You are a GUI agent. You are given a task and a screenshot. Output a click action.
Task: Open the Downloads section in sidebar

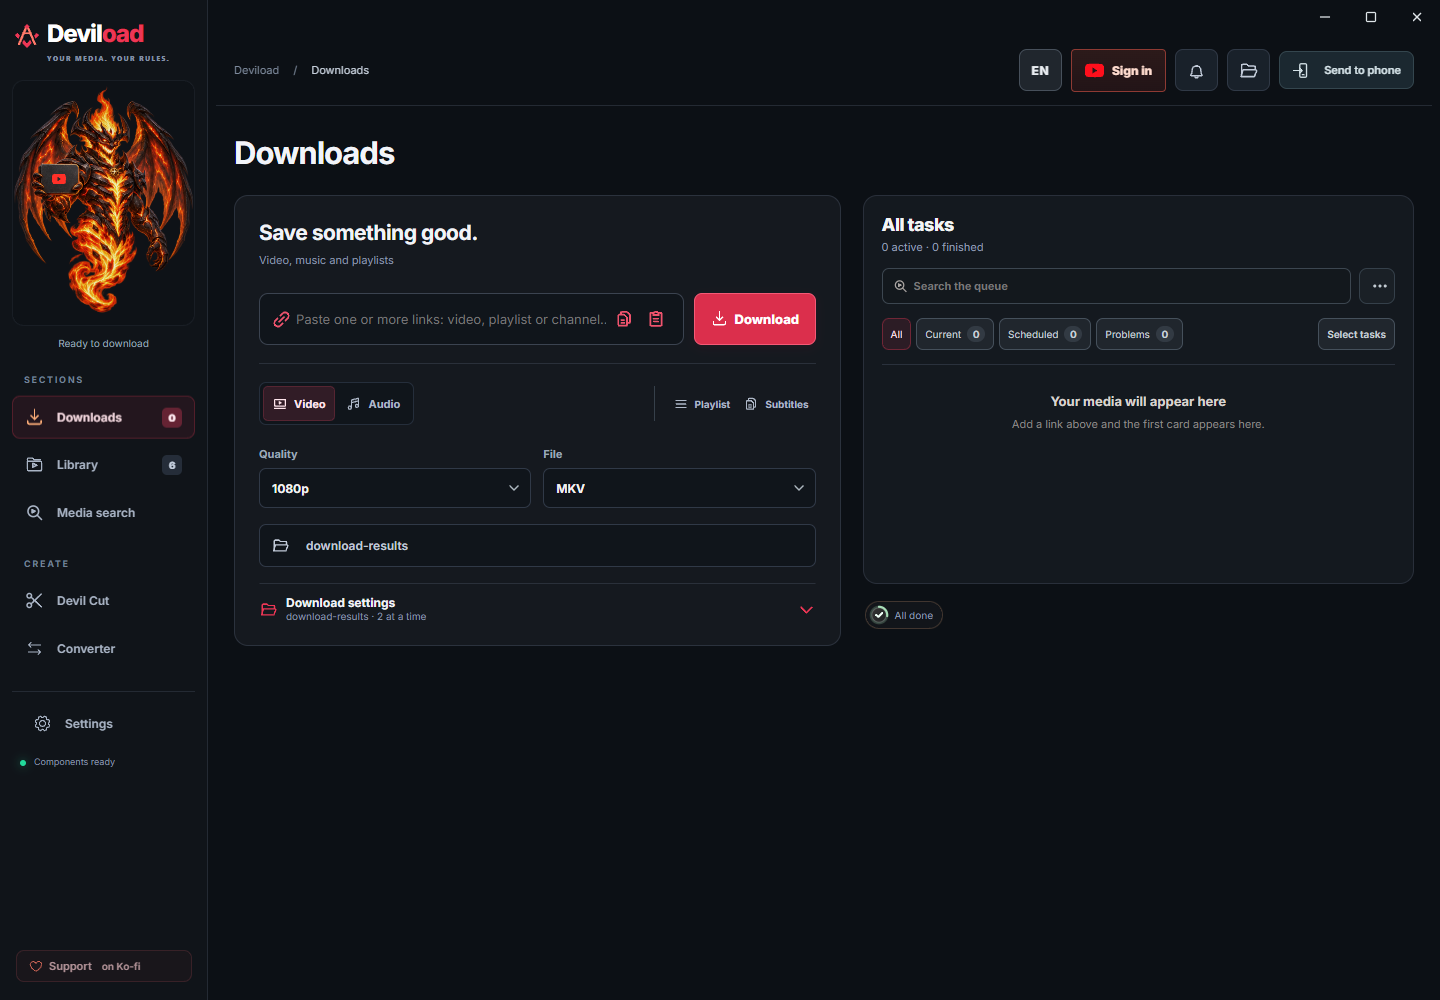tap(103, 417)
